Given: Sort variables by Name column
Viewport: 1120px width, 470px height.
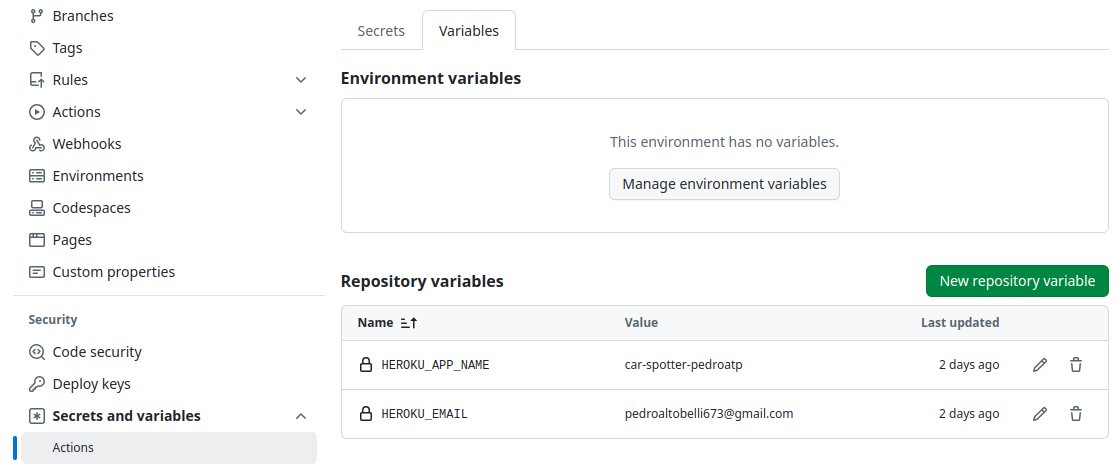Looking at the screenshot, I should (375, 323).
